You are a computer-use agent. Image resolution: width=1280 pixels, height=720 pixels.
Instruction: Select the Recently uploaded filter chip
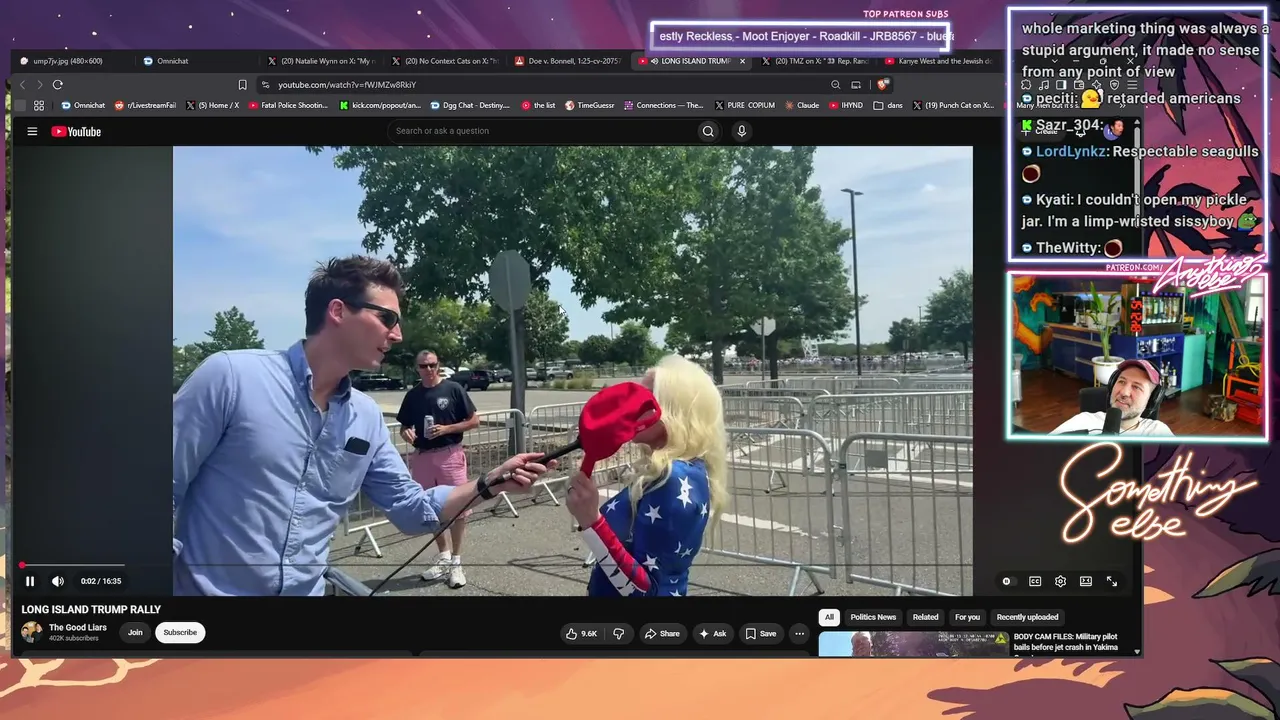[x=1027, y=617]
